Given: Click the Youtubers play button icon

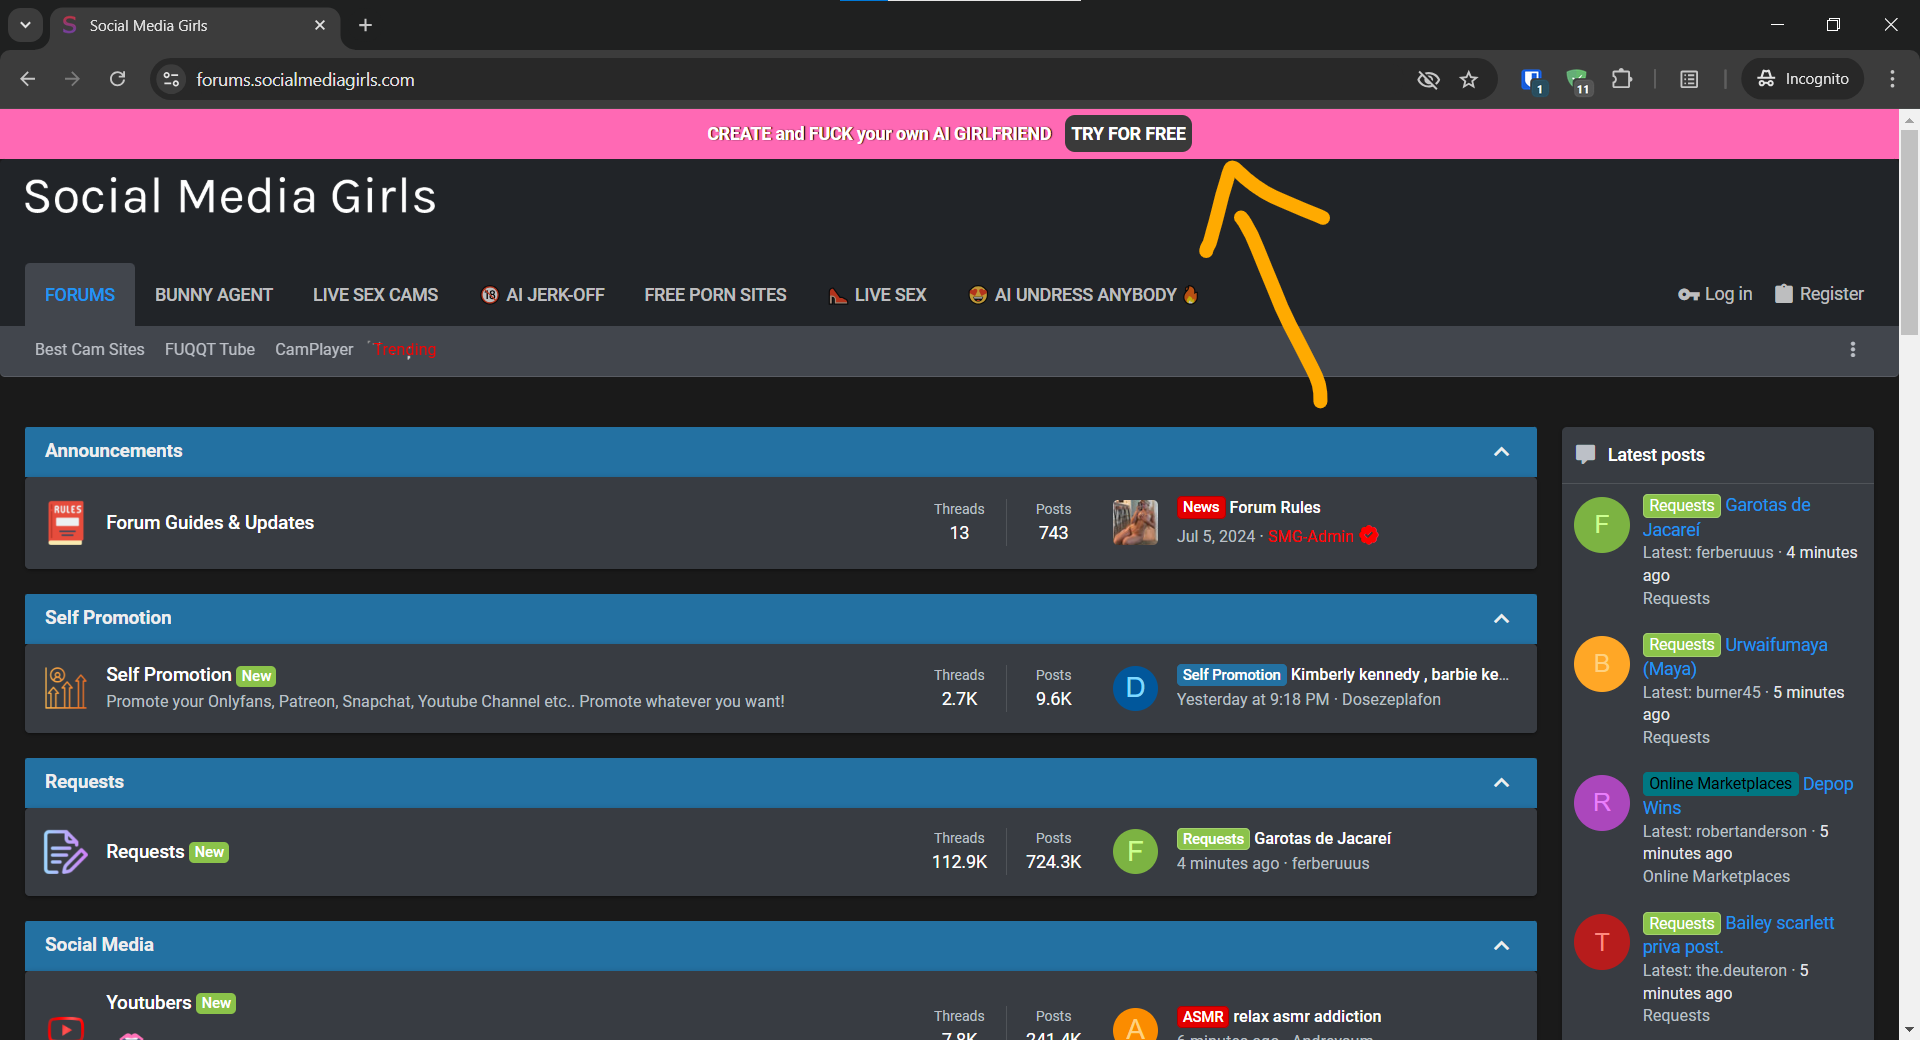Looking at the screenshot, I should point(64,1027).
